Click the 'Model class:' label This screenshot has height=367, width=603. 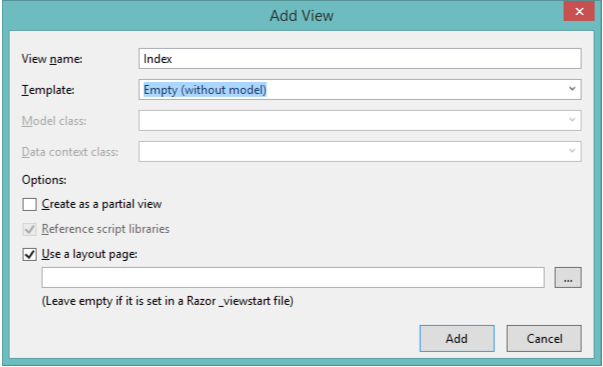tap(54, 121)
